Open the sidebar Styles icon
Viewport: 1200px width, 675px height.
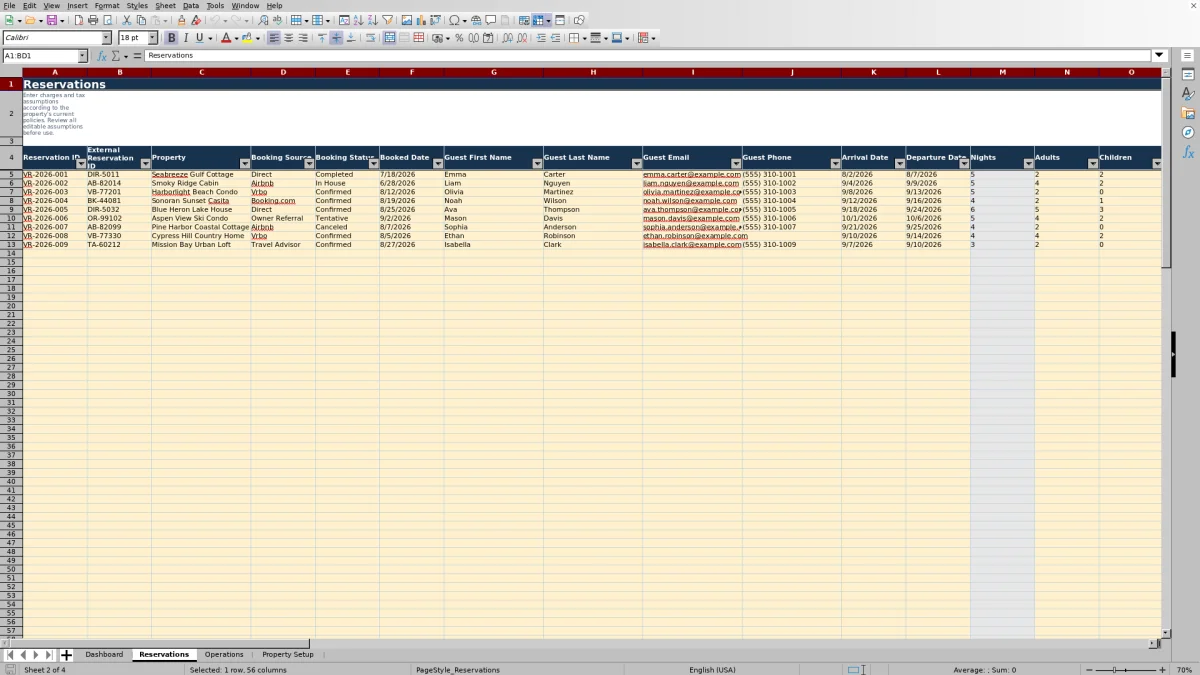pyautogui.click(x=1188, y=94)
